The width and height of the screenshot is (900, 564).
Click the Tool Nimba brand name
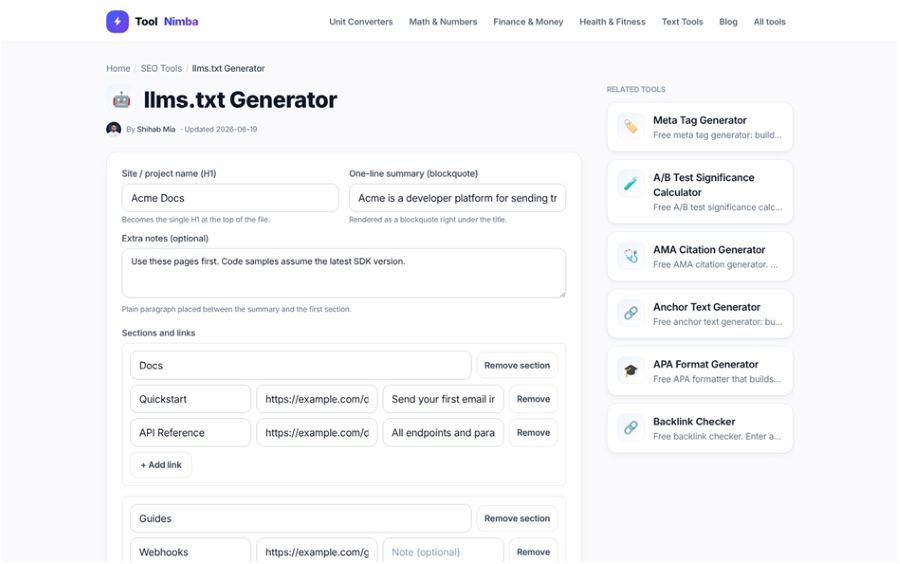pos(166,22)
